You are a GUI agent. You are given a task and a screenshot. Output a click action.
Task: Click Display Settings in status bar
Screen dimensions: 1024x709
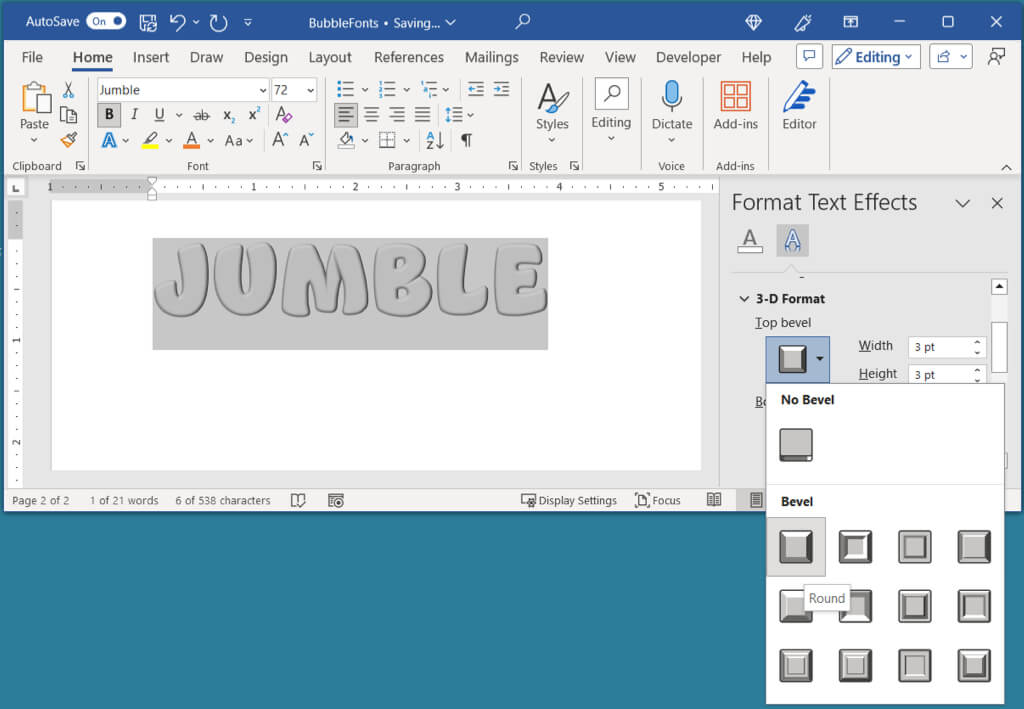click(568, 500)
